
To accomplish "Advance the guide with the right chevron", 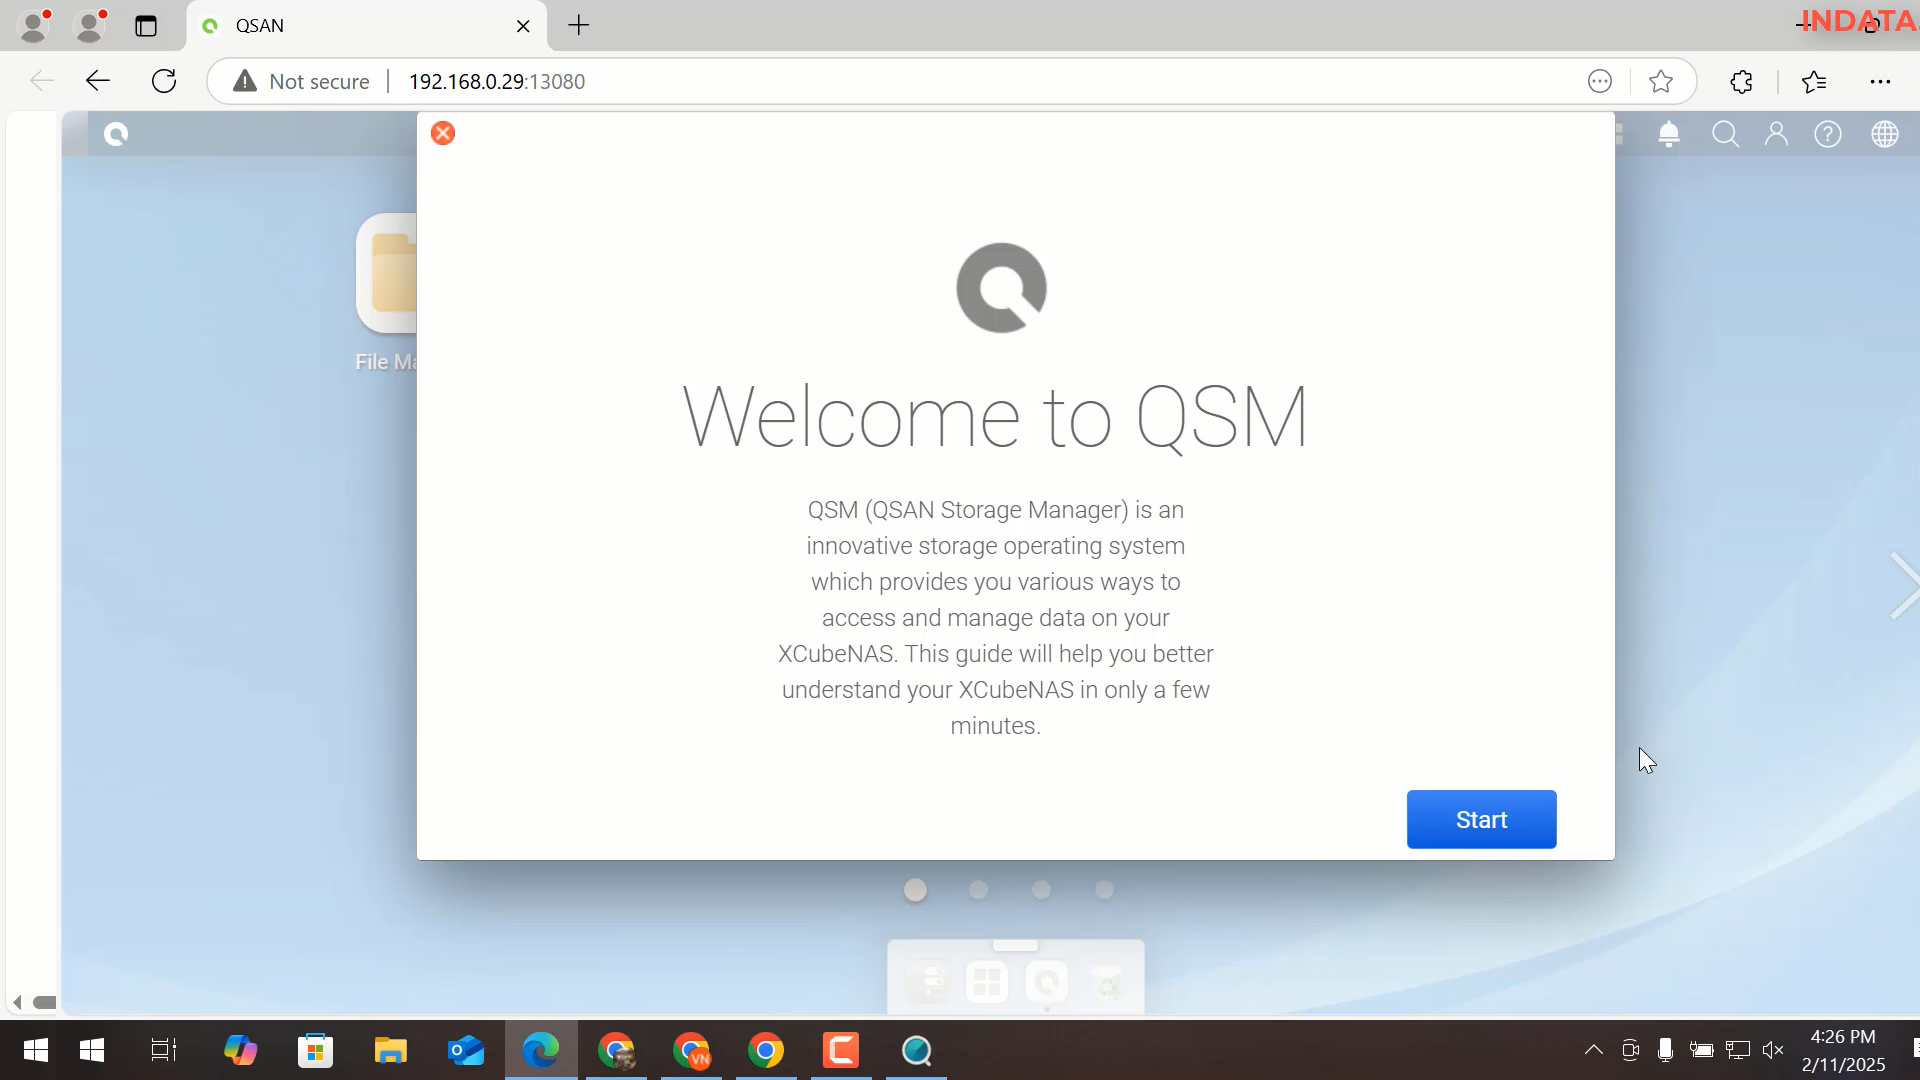I will point(1904,585).
